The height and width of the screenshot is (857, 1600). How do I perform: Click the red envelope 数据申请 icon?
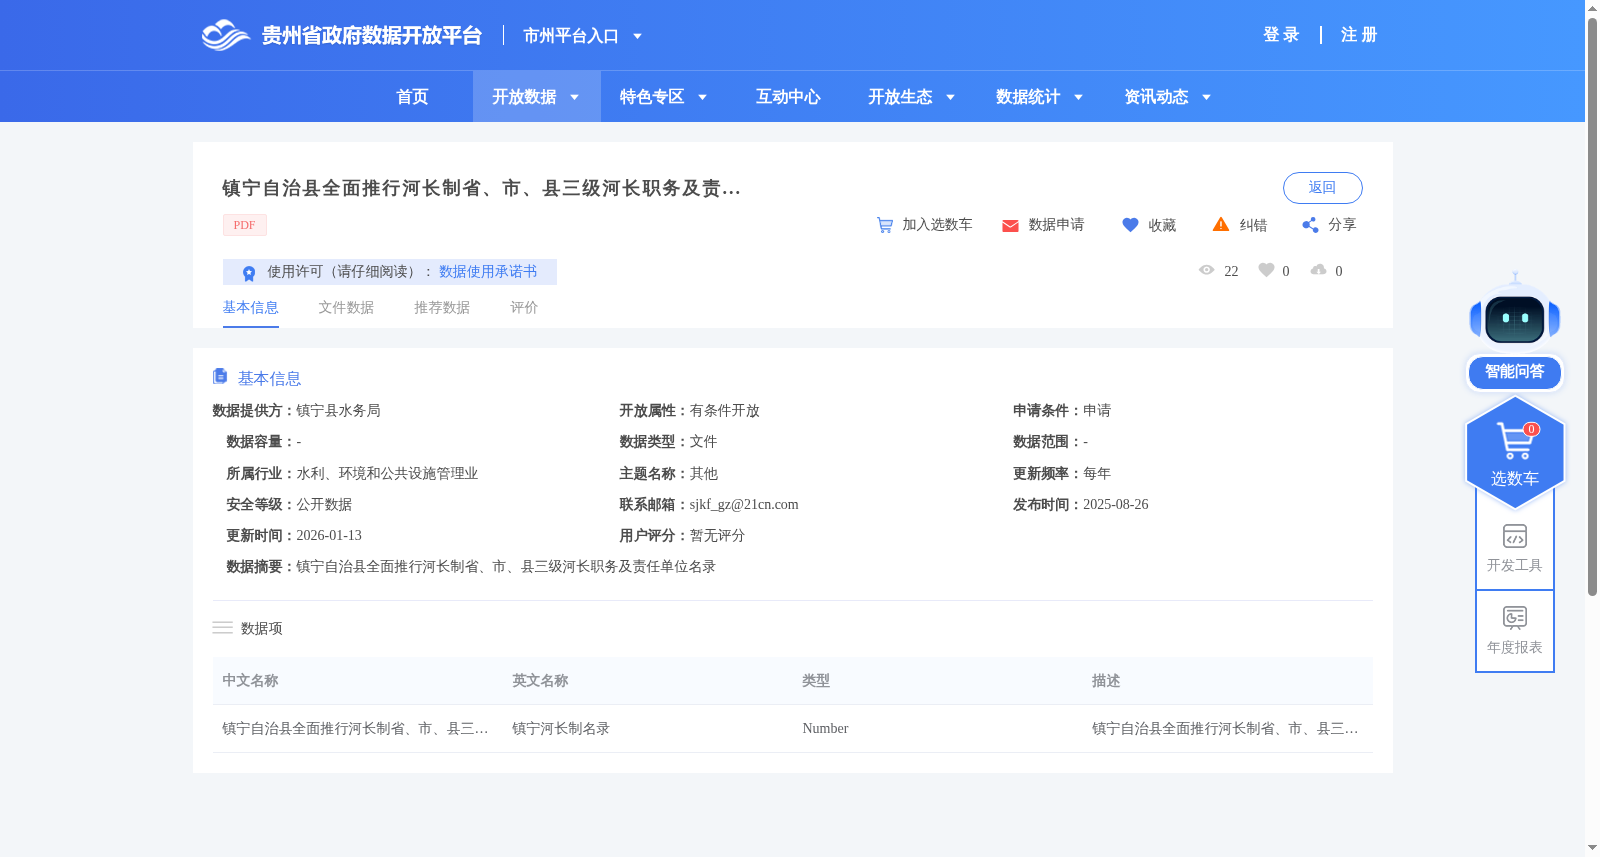tap(1010, 226)
